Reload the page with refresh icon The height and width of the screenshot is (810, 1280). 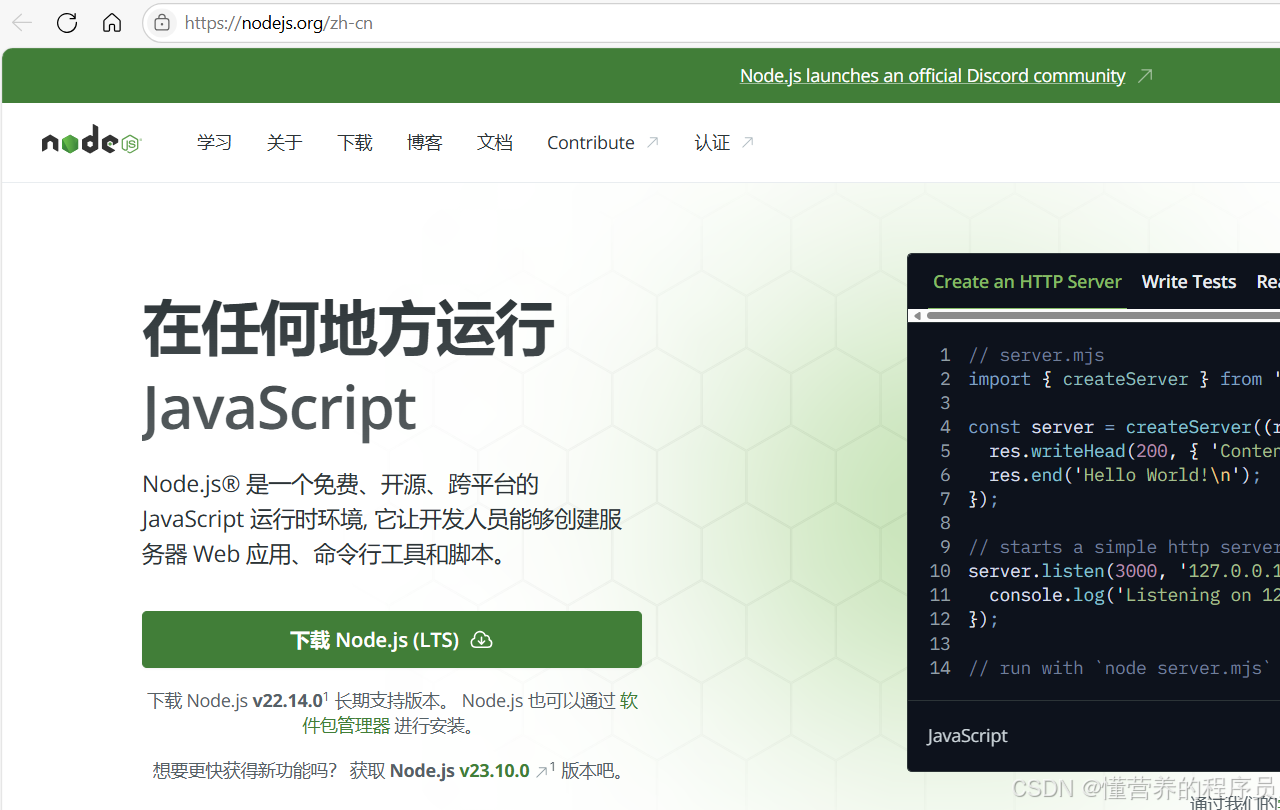[x=67, y=22]
